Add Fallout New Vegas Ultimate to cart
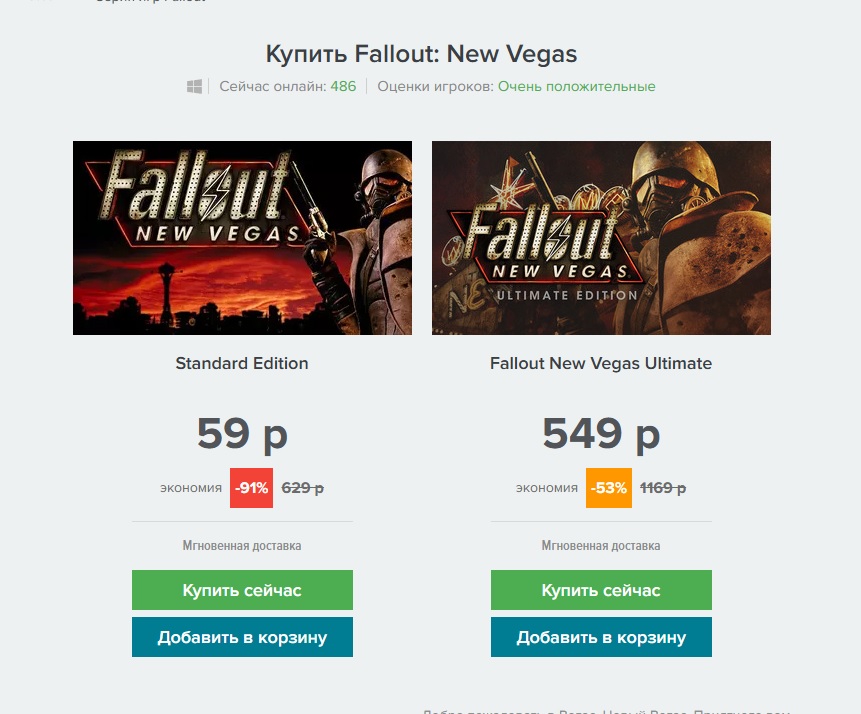 [x=601, y=637]
